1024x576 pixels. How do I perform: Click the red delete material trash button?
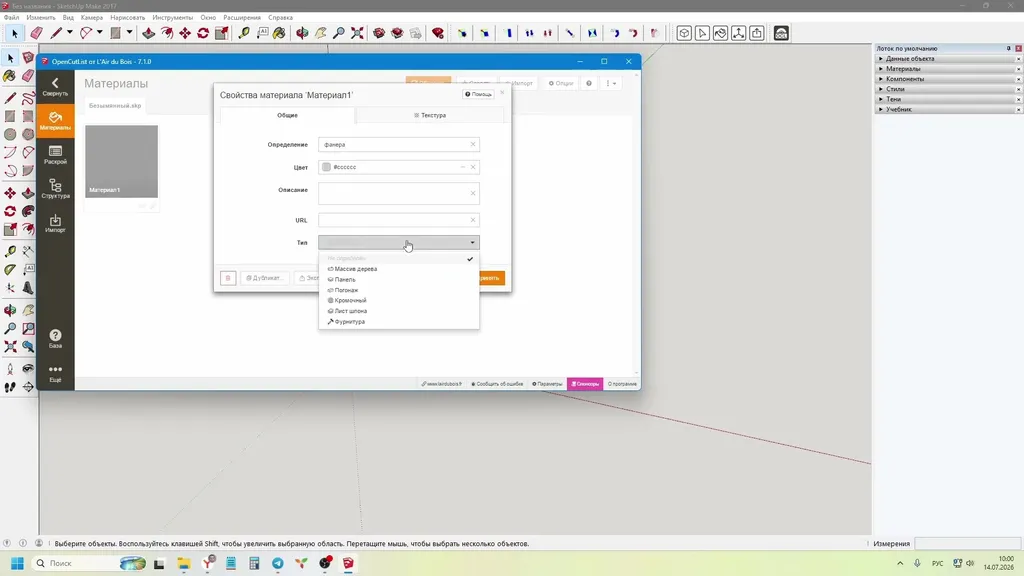pyautogui.click(x=228, y=278)
